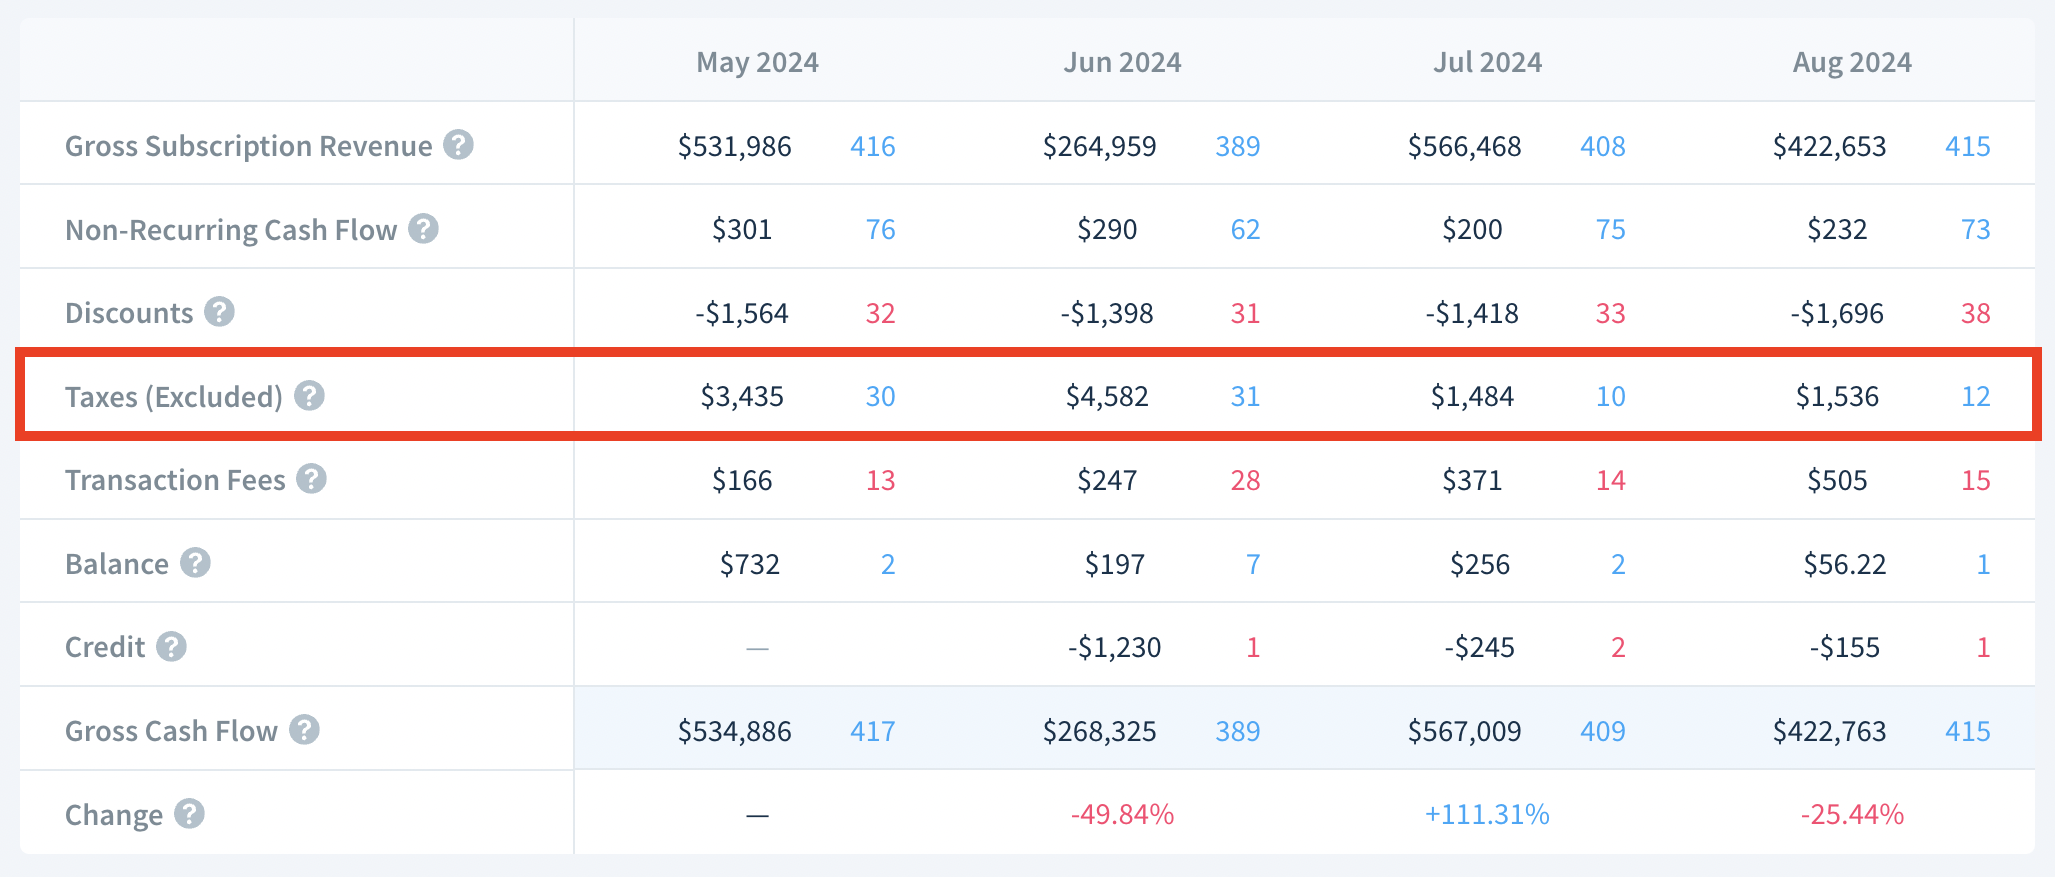Select the Jun 2024 column header
This screenshot has width=2055, height=877.
pos(1122,62)
